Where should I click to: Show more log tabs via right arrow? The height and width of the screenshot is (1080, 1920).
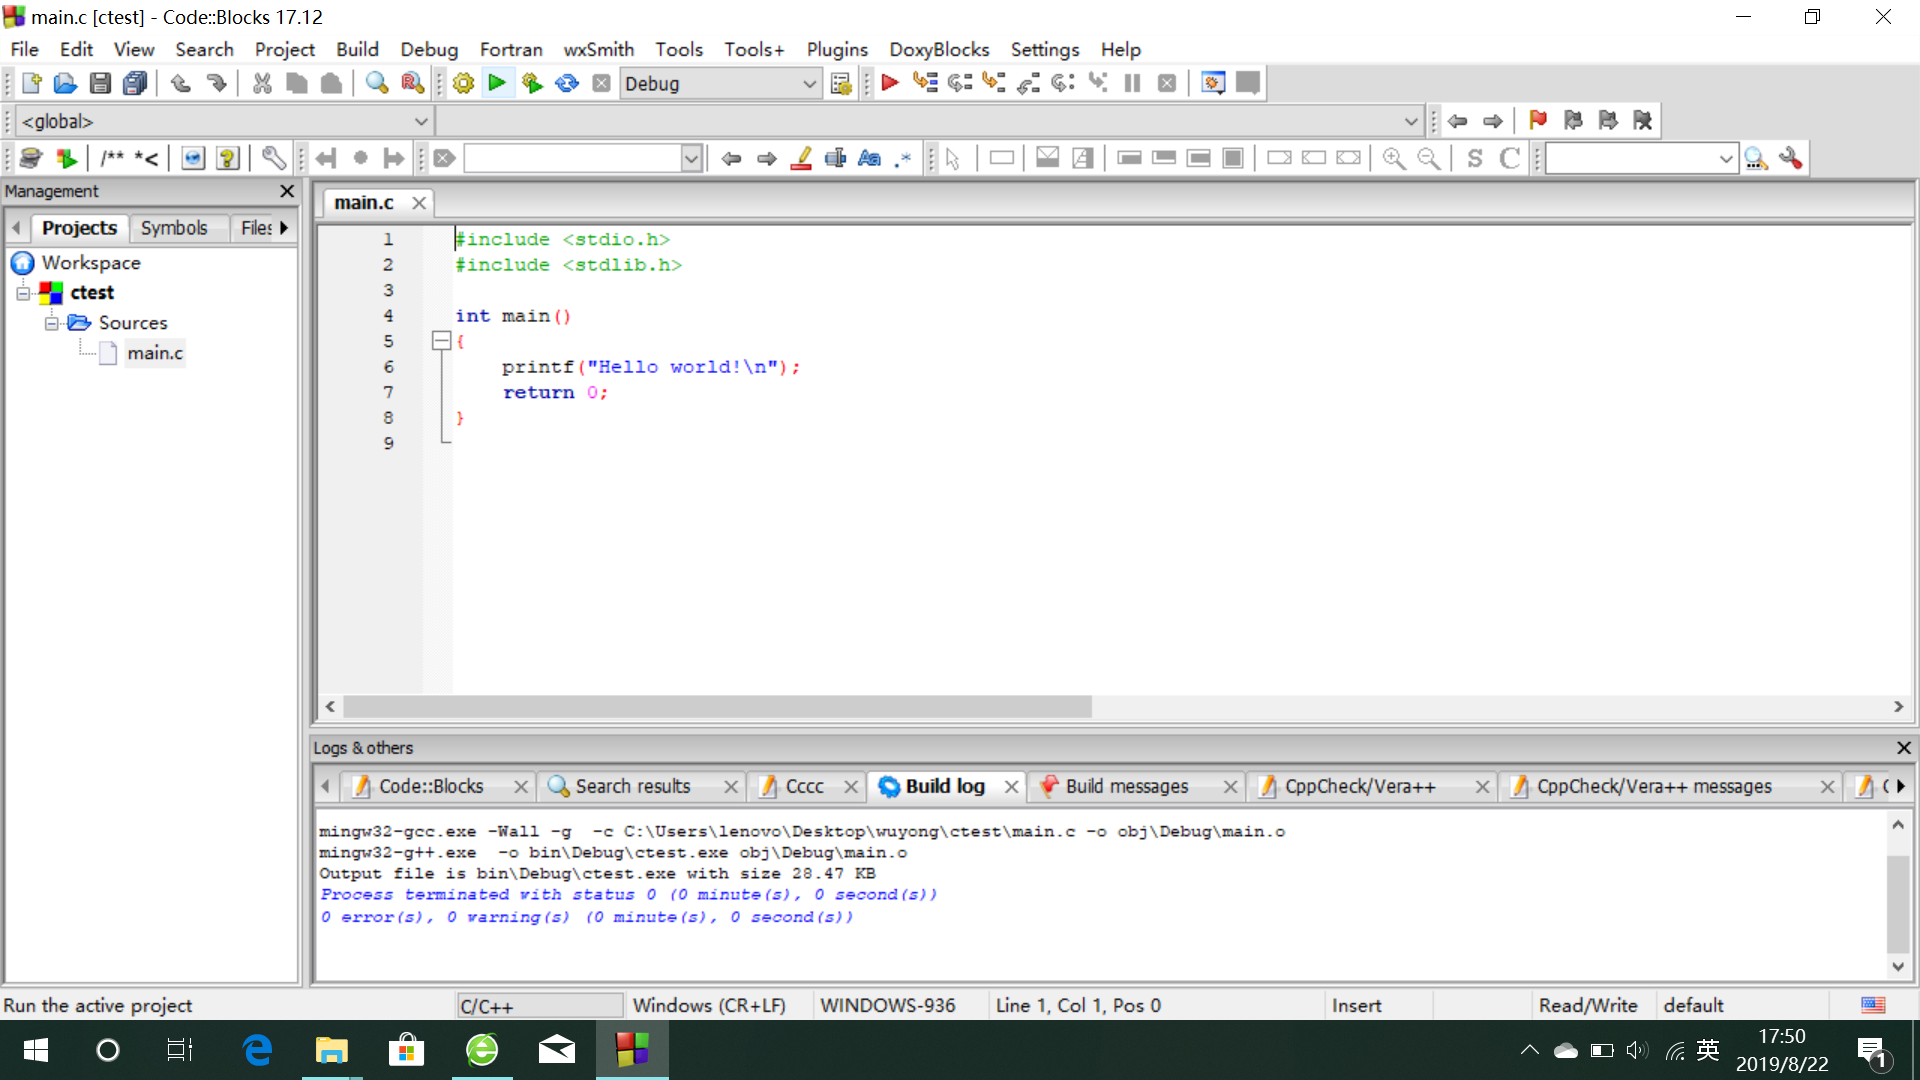[x=1900, y=787]
